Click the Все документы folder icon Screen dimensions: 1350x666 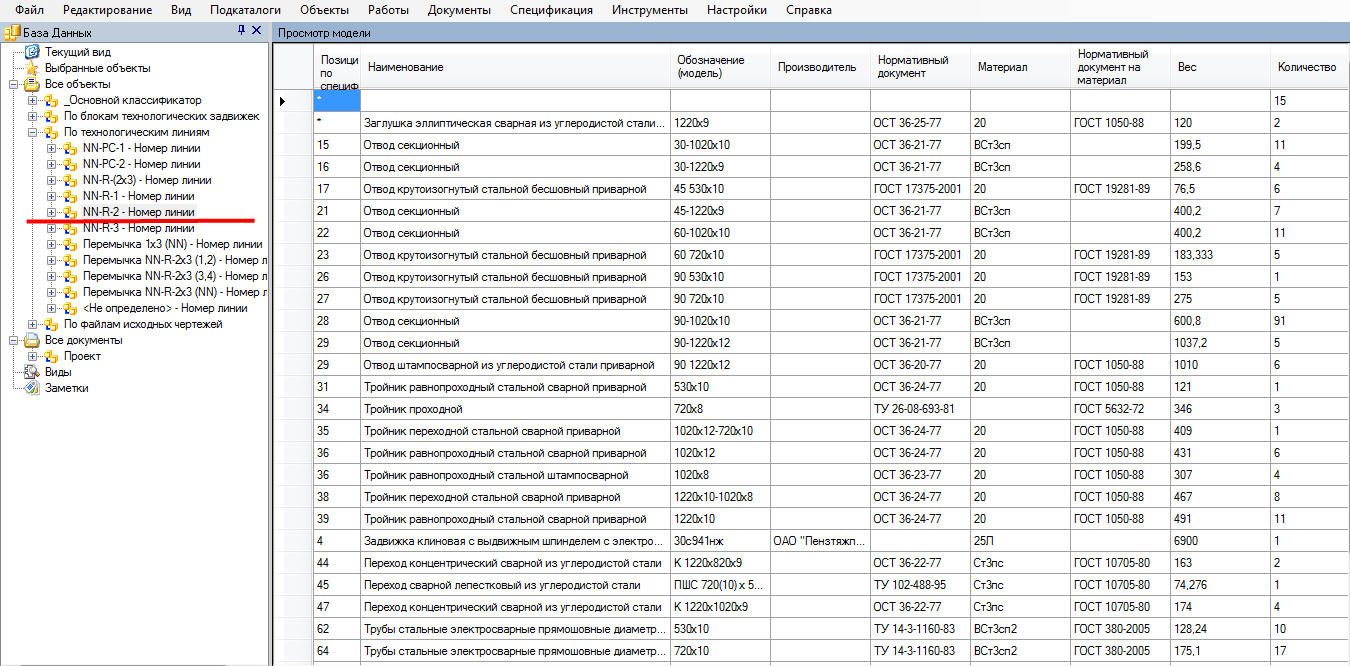[33, 340]
